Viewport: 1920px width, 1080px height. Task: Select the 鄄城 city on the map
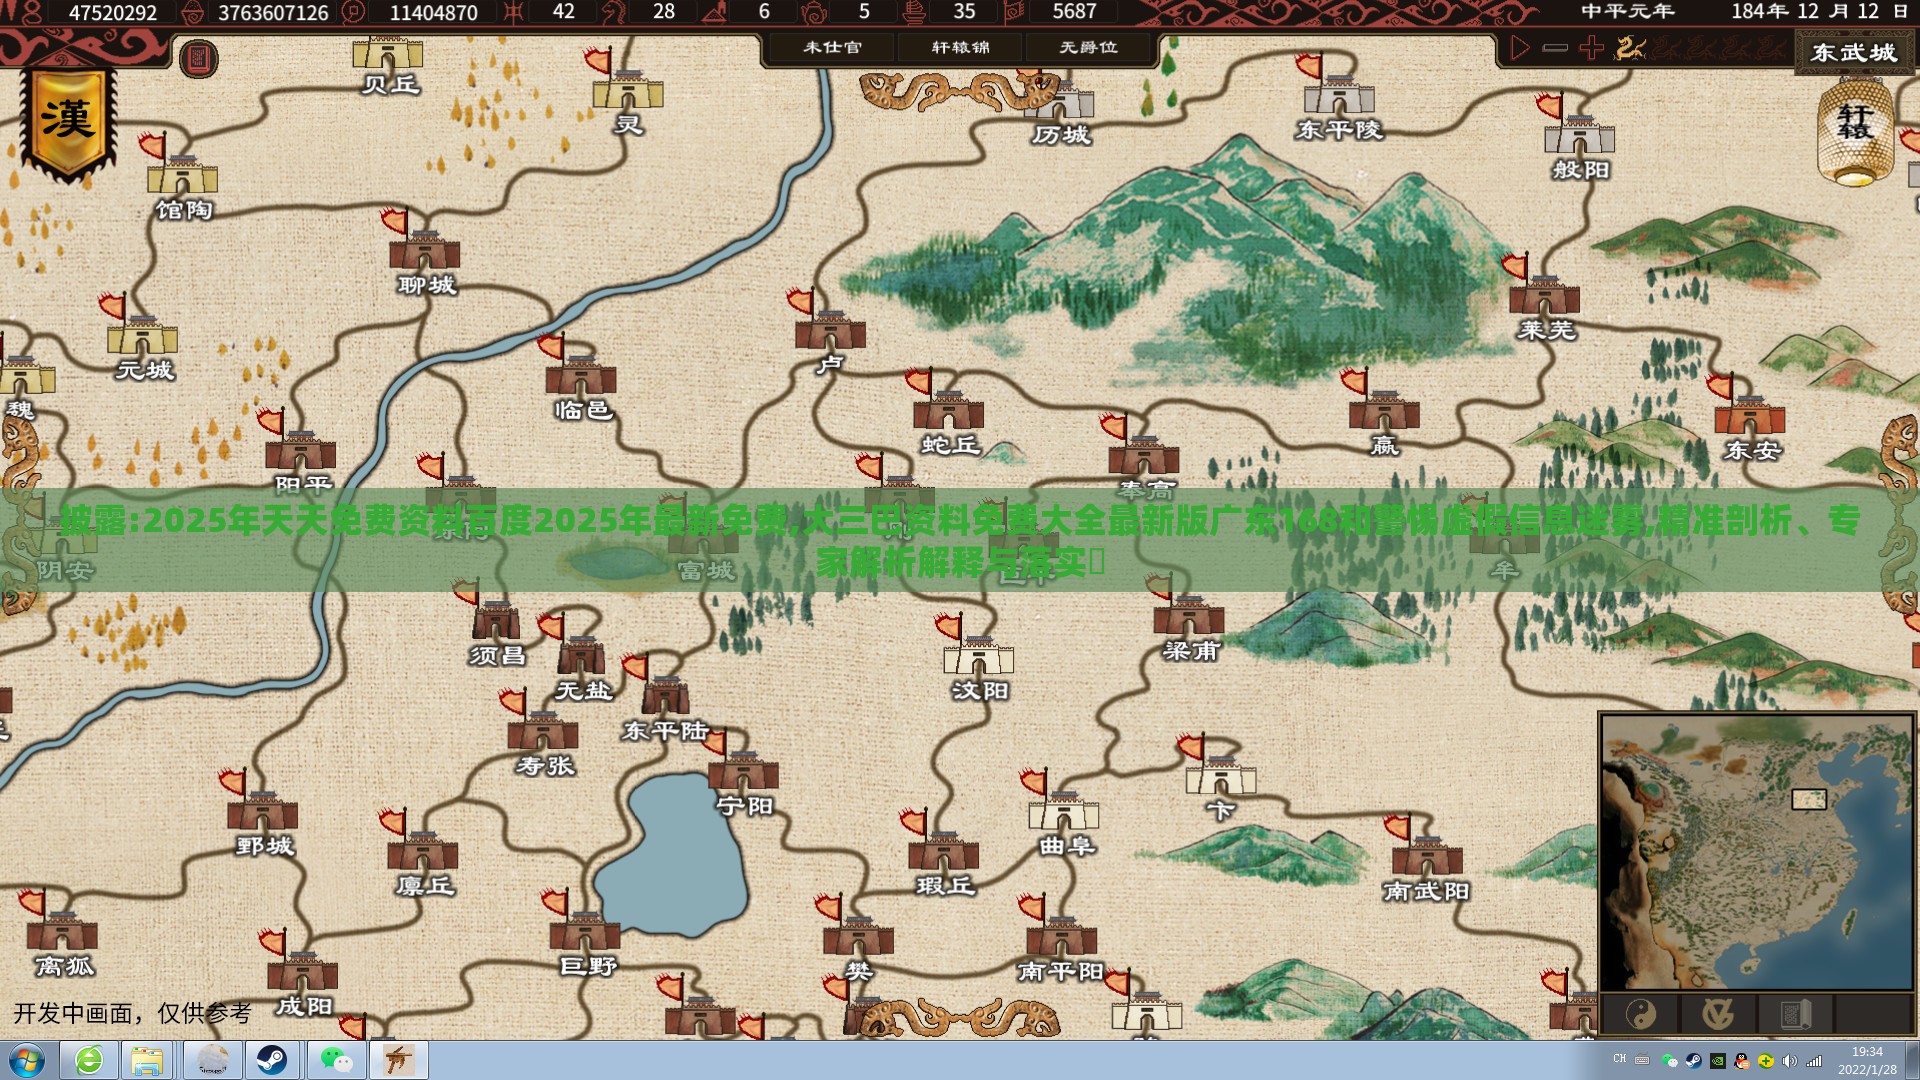tap(263, 810)
